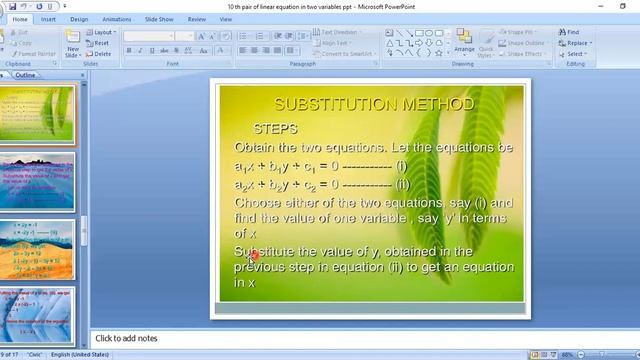This screenshot has width=640, height=360.
Task: Expand the shapes gallery More arrow
Action: tap(449, 53)
